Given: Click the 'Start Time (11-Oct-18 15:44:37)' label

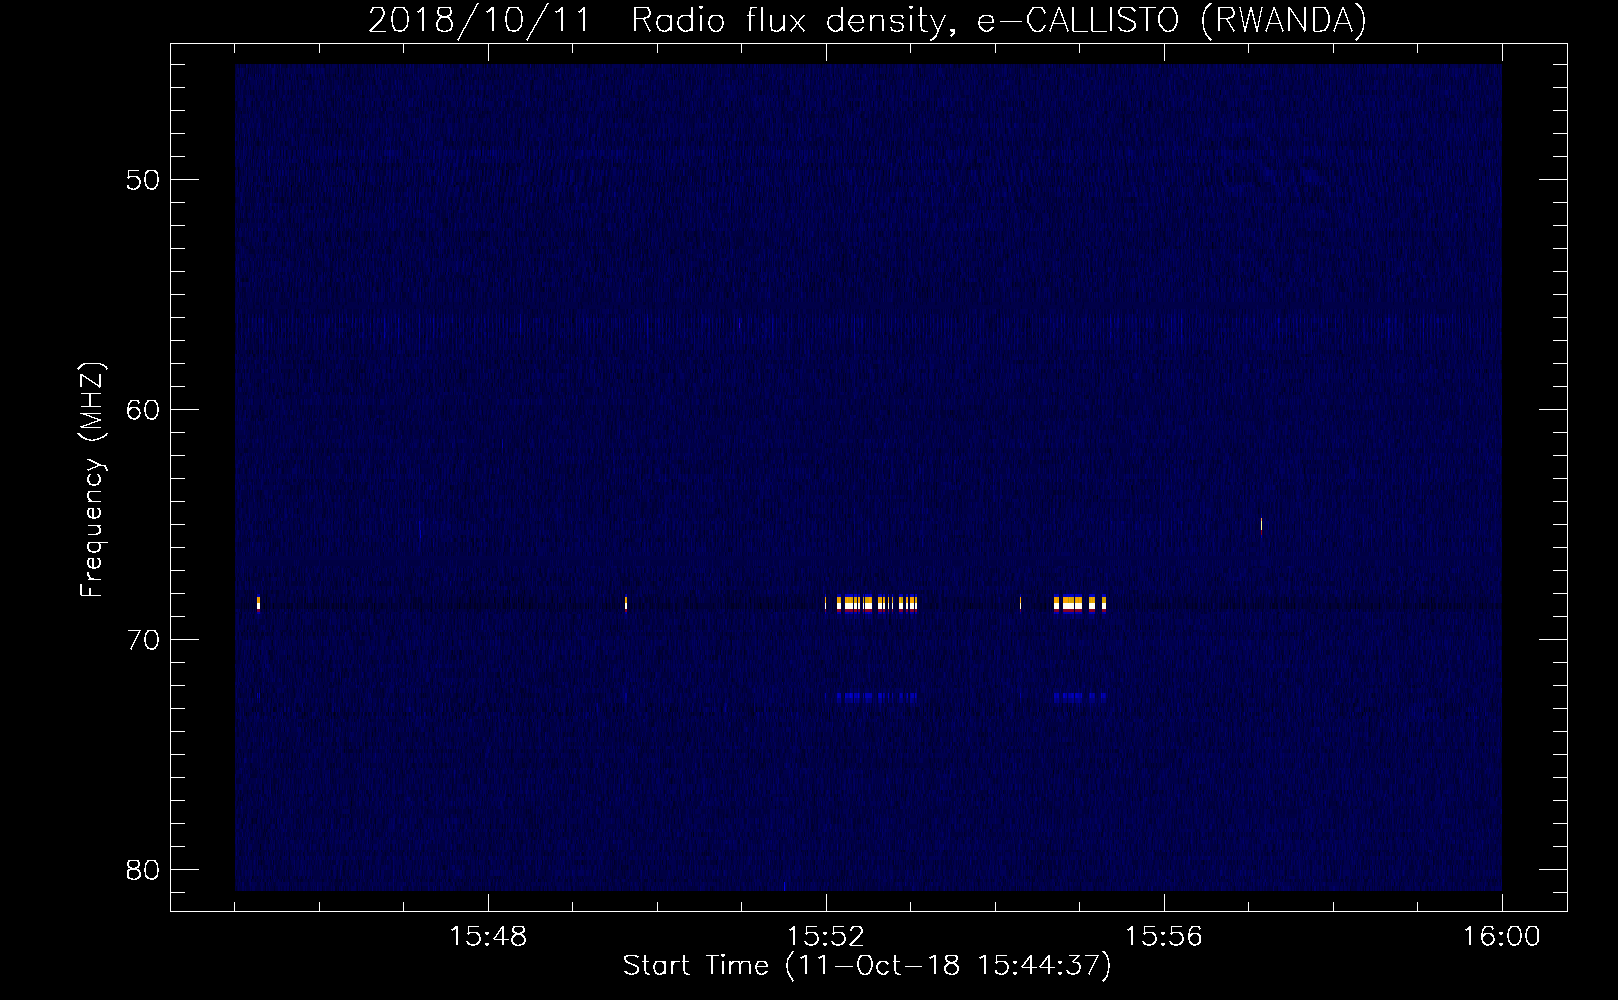Looking at the screenshot, I should coord(867,966).
